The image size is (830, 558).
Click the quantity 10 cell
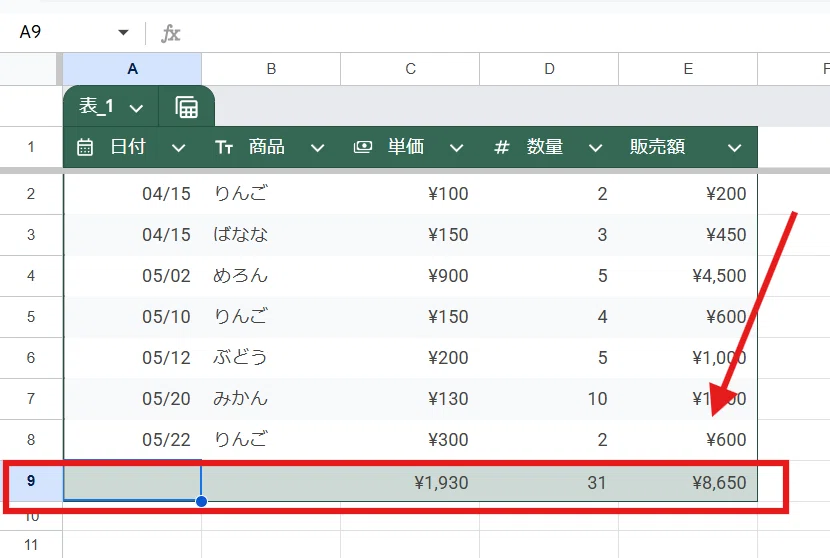pyautogui.click(x=549, y=398)
